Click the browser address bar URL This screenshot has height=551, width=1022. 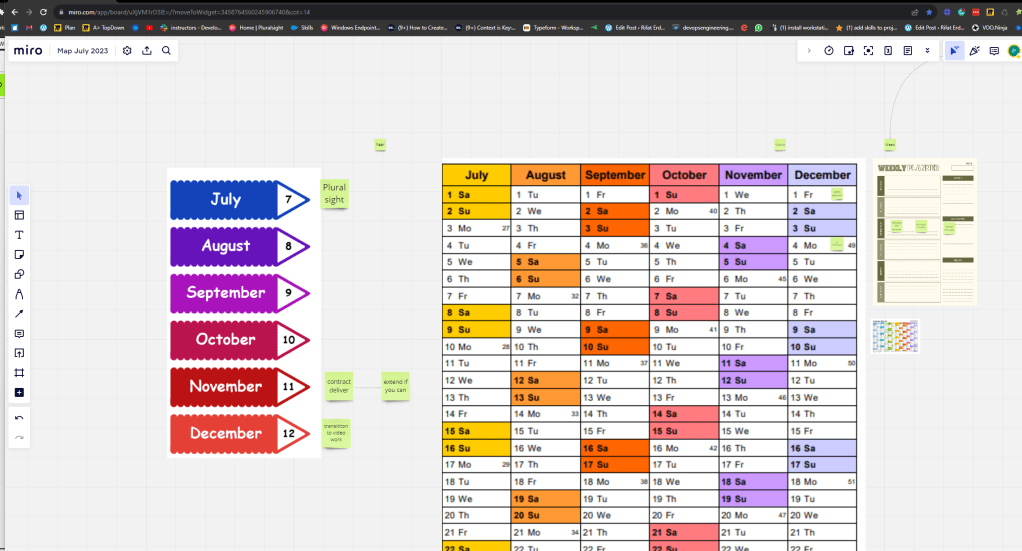click(x=189, y=12)
